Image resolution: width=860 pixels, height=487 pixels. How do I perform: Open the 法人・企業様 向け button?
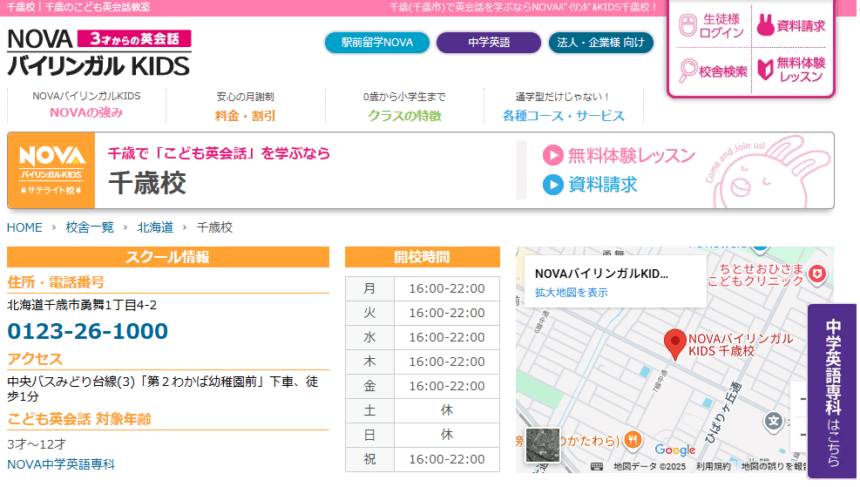(x=601, y=42)
